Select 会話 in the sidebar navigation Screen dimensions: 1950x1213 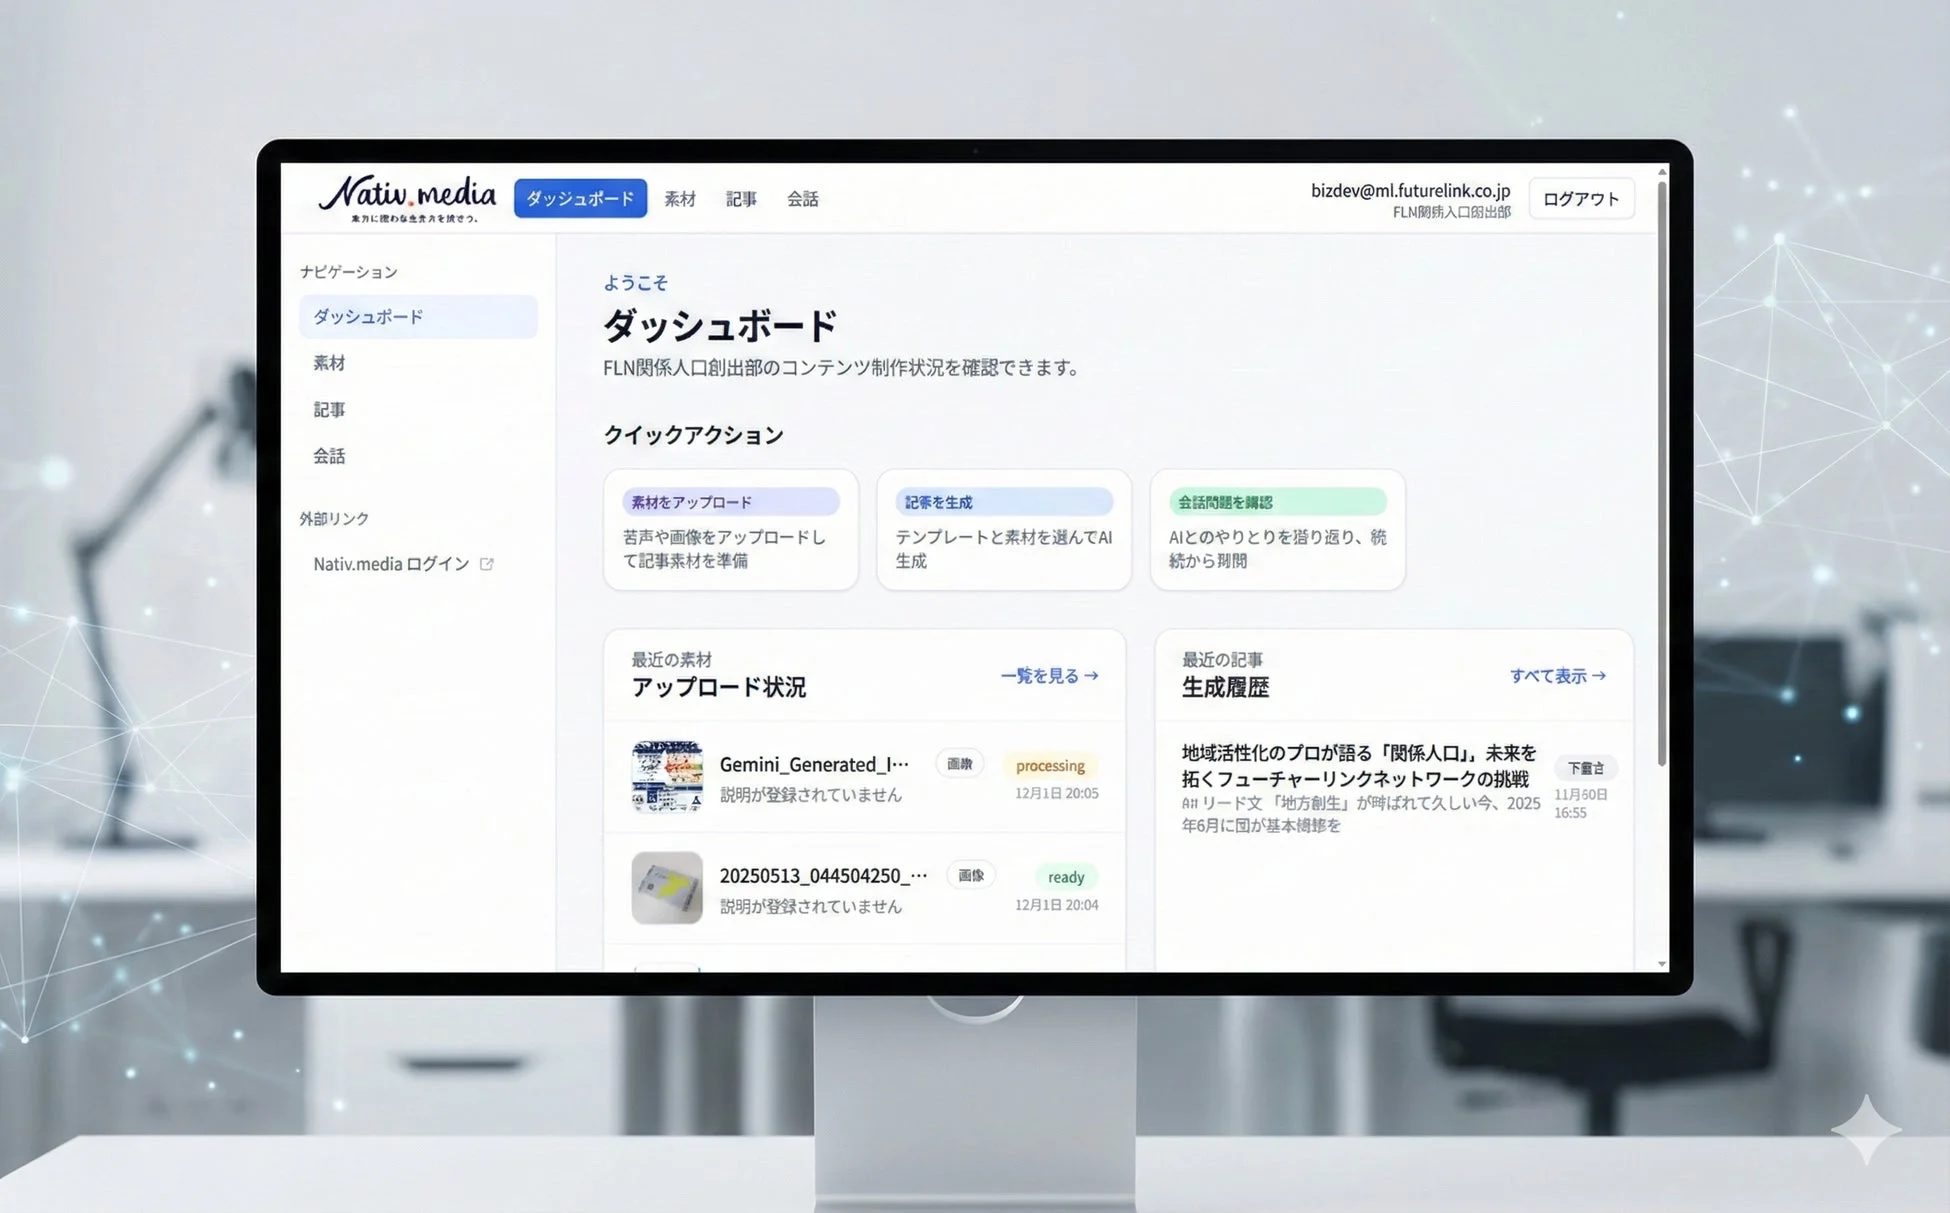coord(329,455)
